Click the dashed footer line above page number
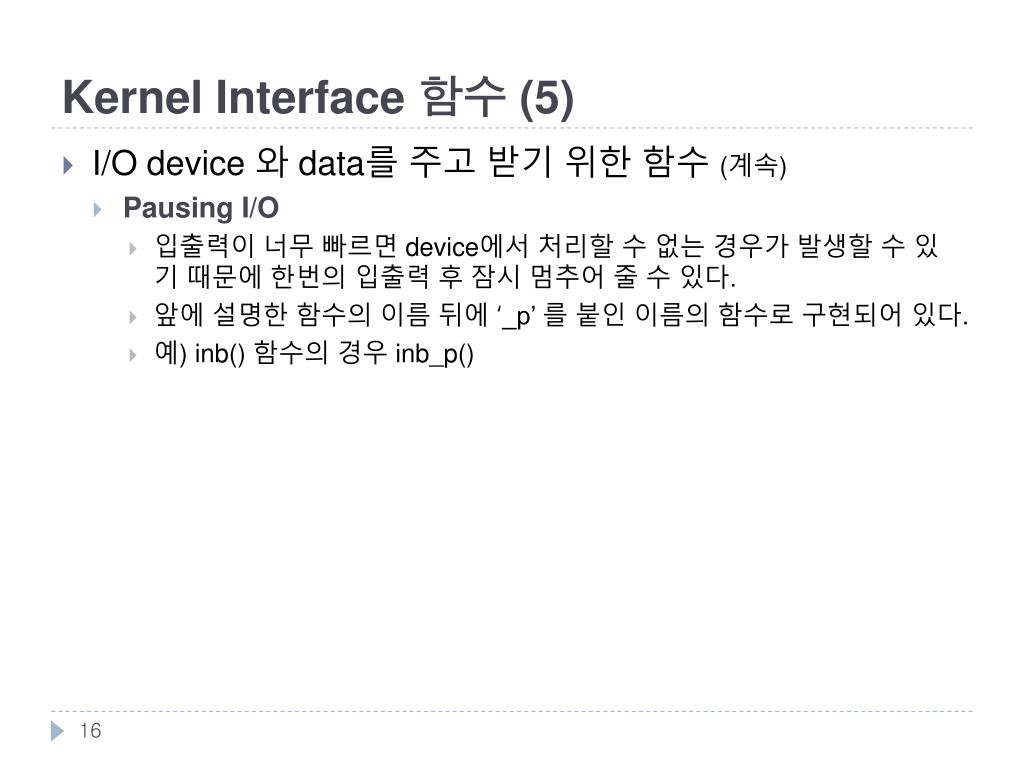1024x768 pixels. (512, 711)
